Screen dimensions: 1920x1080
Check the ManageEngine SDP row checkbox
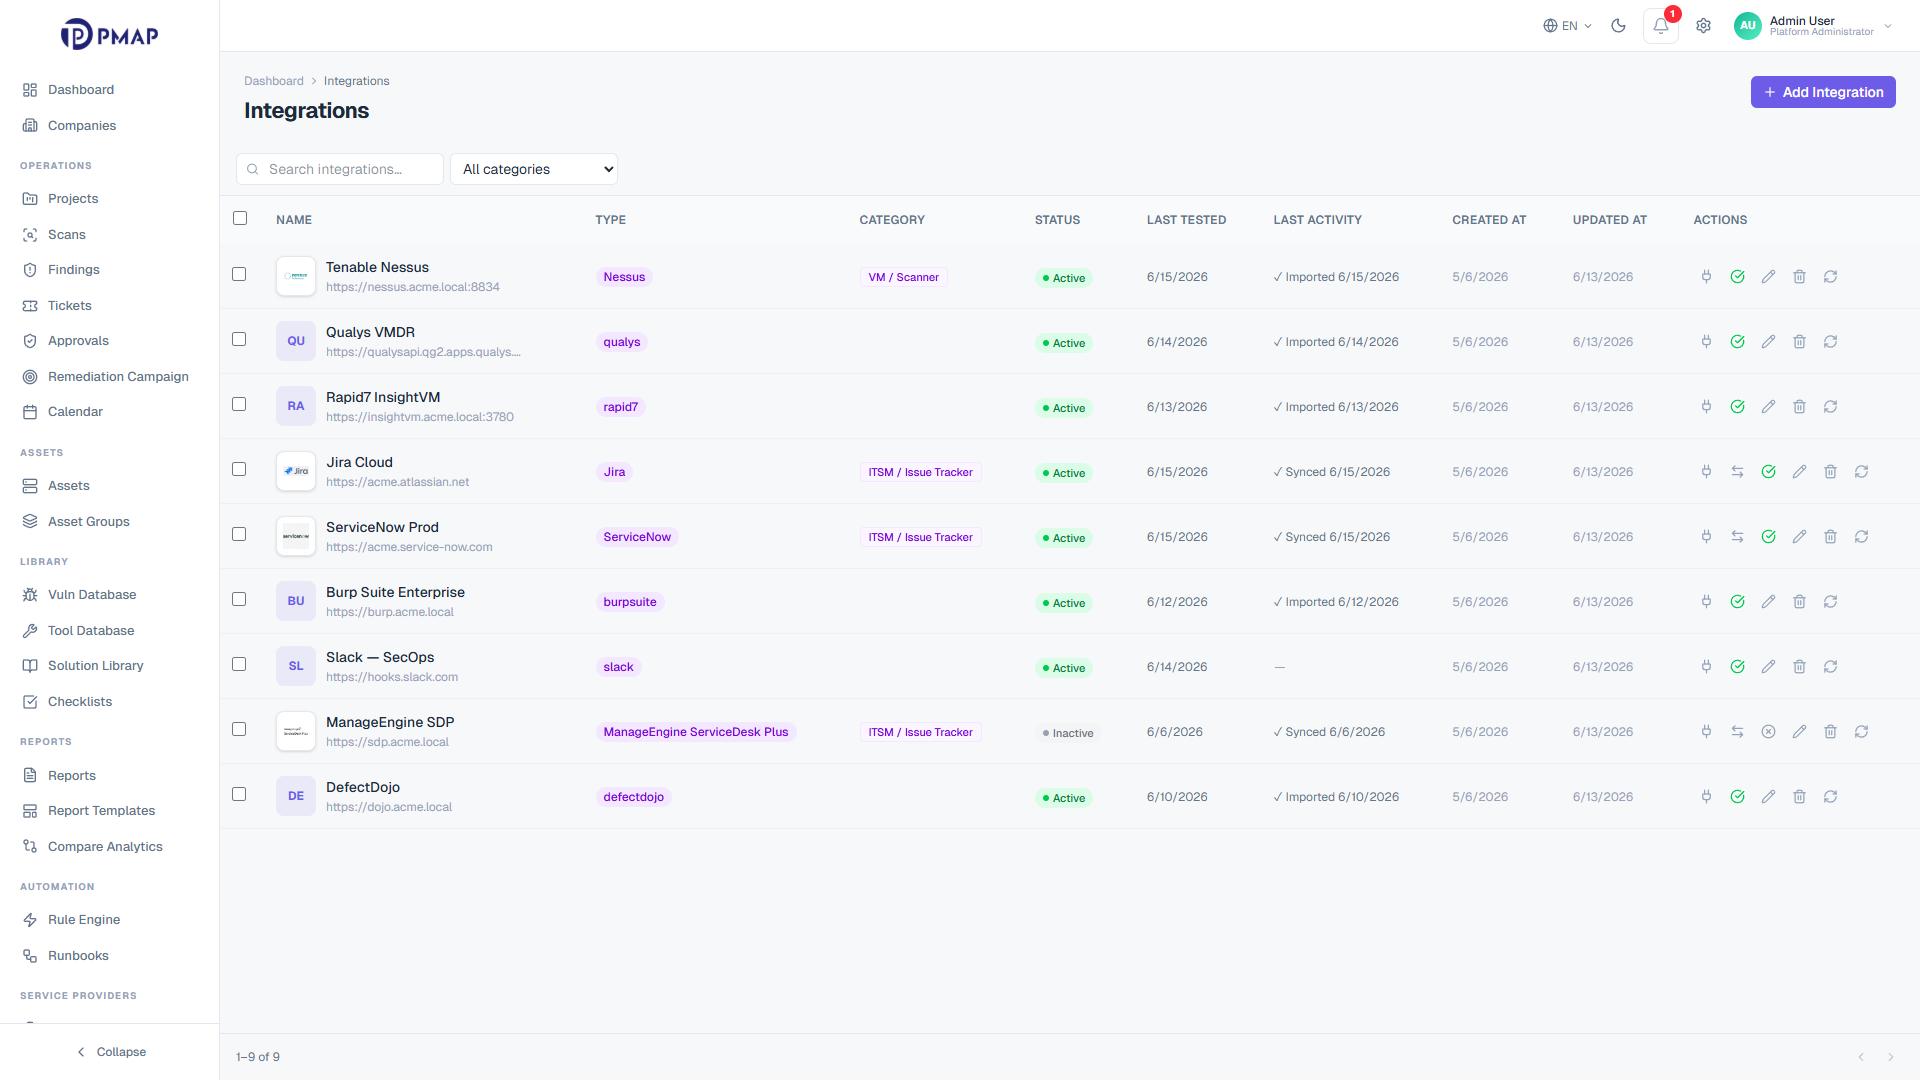click(x=239, y=729)
